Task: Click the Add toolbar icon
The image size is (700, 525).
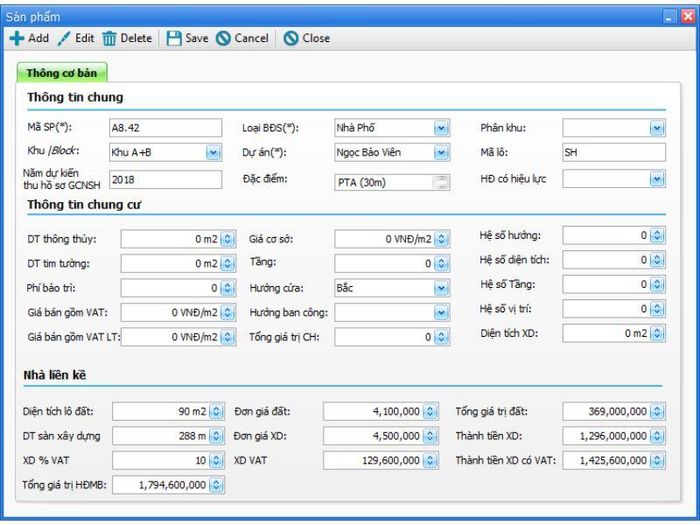Action: pos(17,38)
